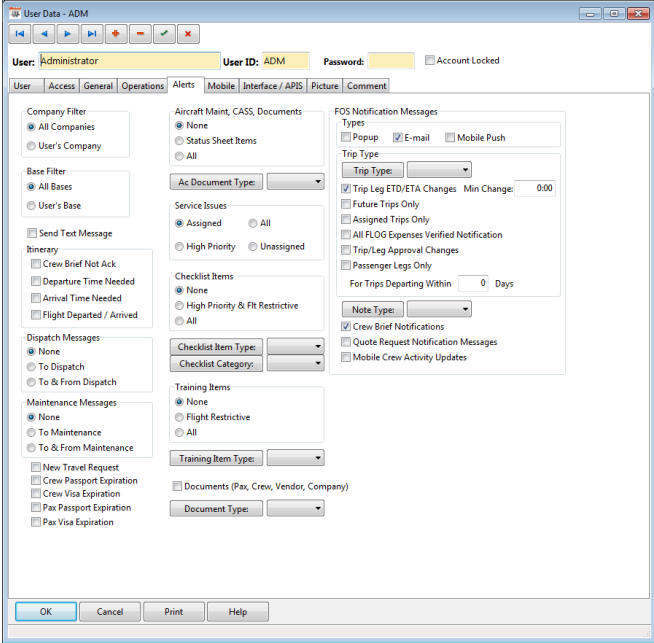Click the Trip Type button
Screen dimensions: 654x643
pos(373,171)
